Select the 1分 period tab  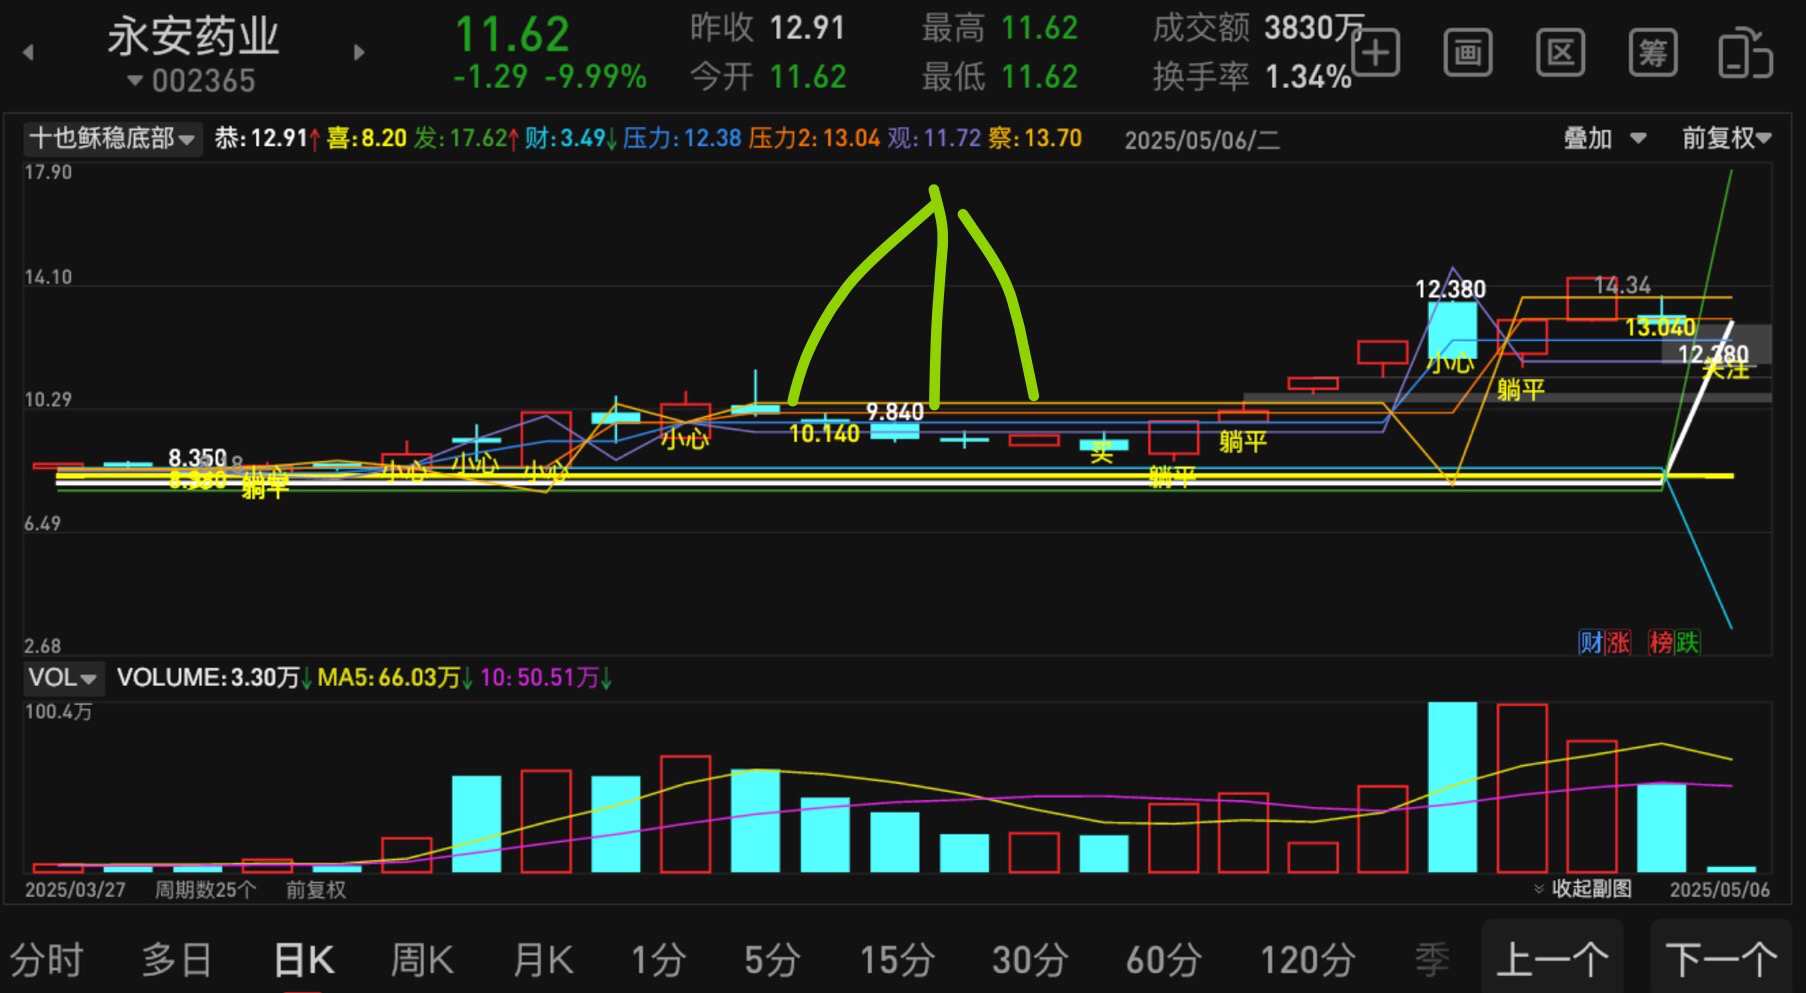click(x=658, y=960)
